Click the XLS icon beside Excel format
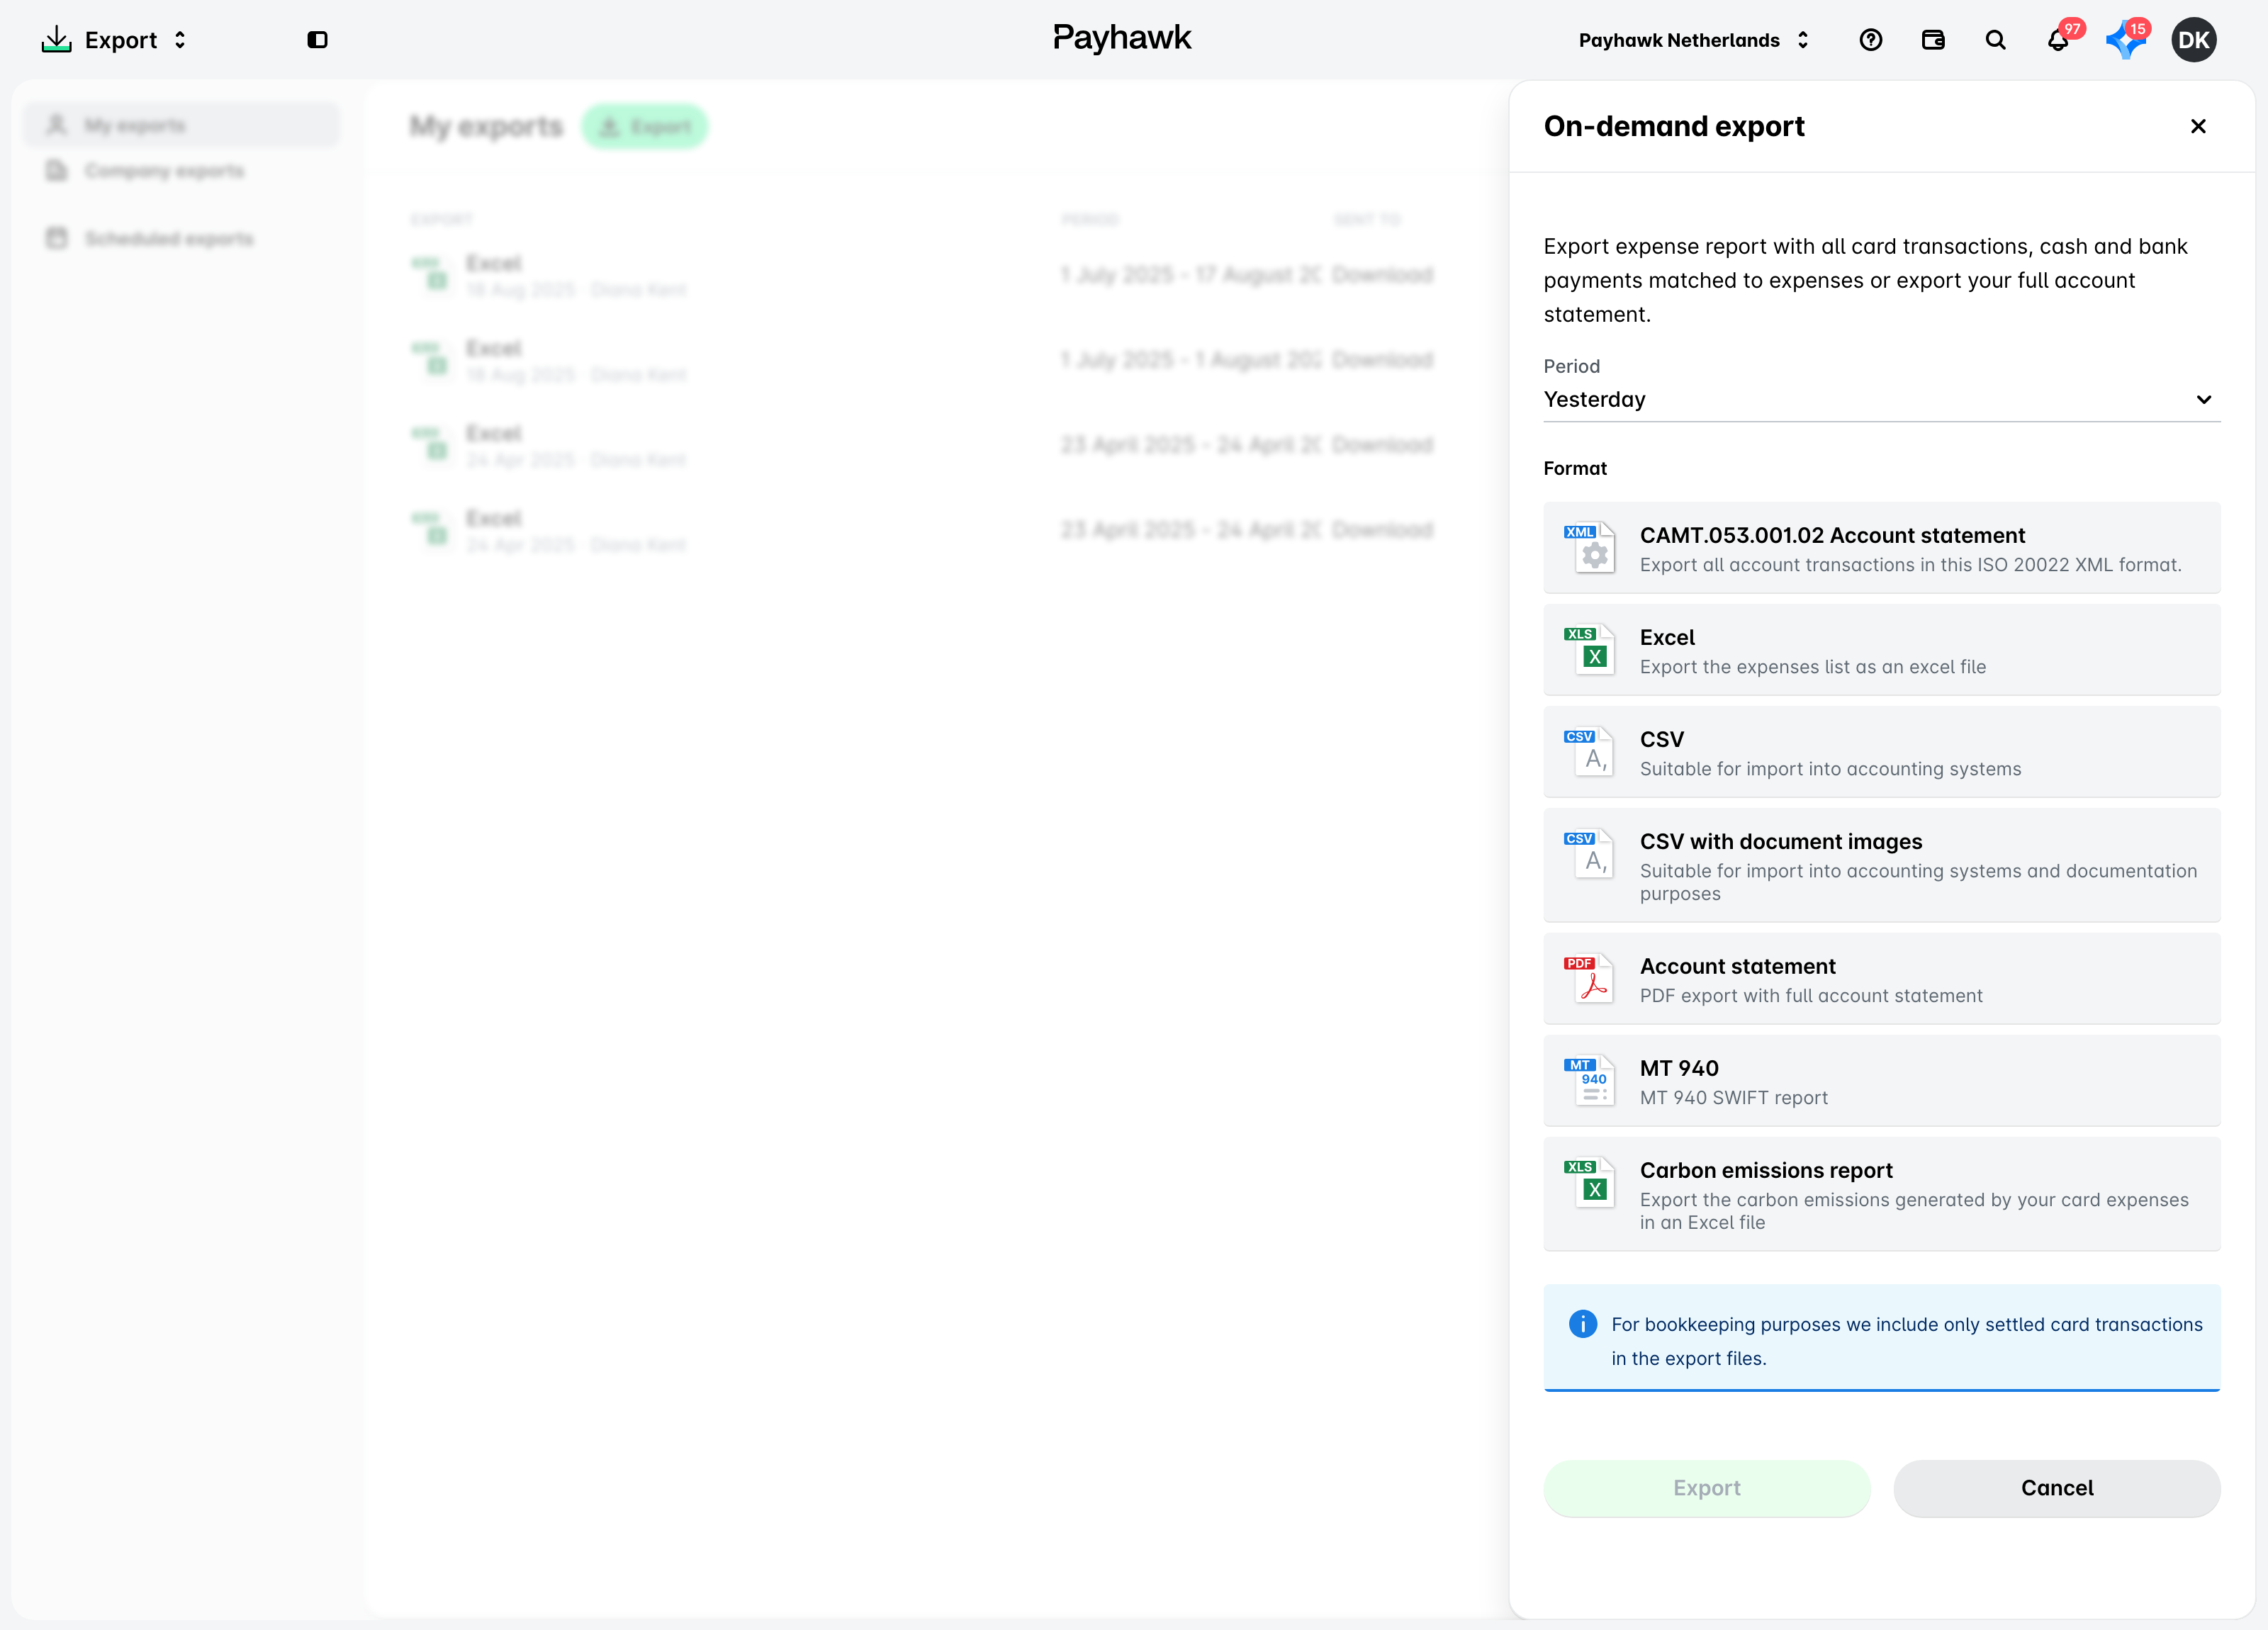Viewport: 2268px width, 1630px height. click(x=1590, y=649)
